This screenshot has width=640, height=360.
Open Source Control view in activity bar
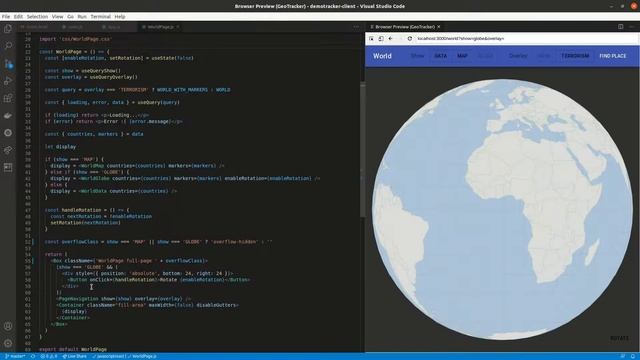point(8,64)
